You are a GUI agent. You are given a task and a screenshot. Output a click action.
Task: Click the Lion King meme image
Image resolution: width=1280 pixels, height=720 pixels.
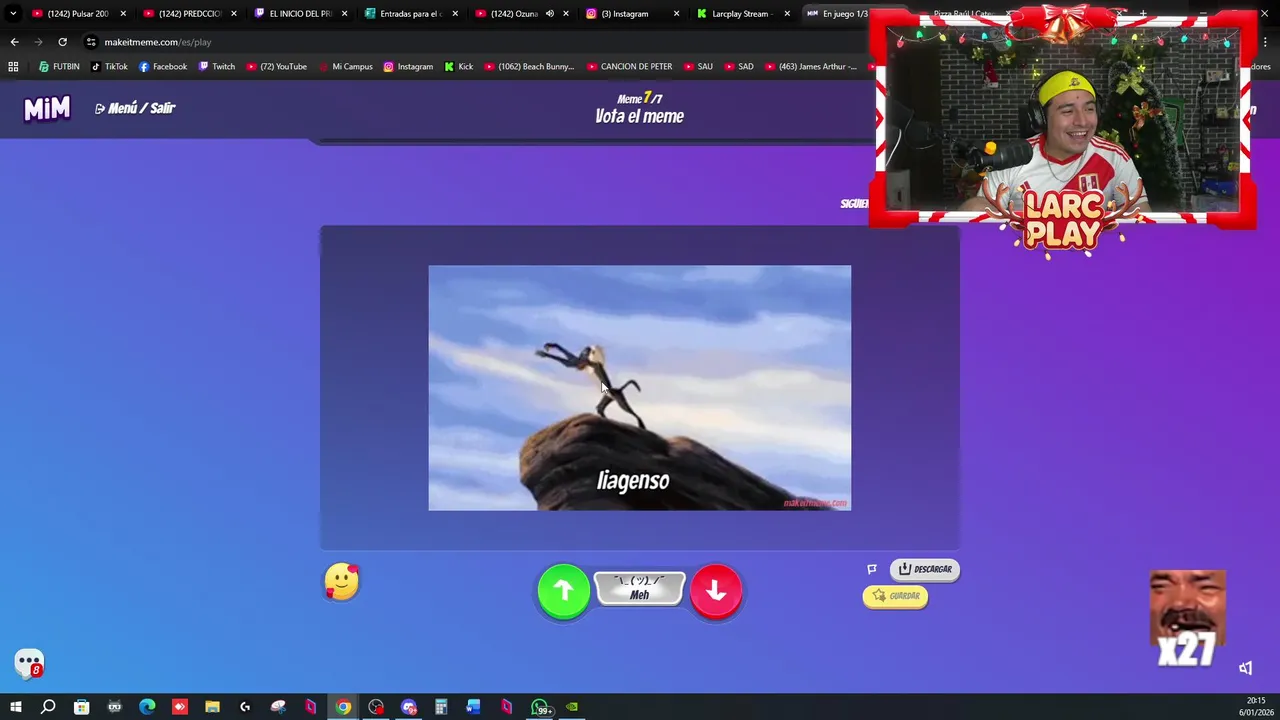(640, 388)
